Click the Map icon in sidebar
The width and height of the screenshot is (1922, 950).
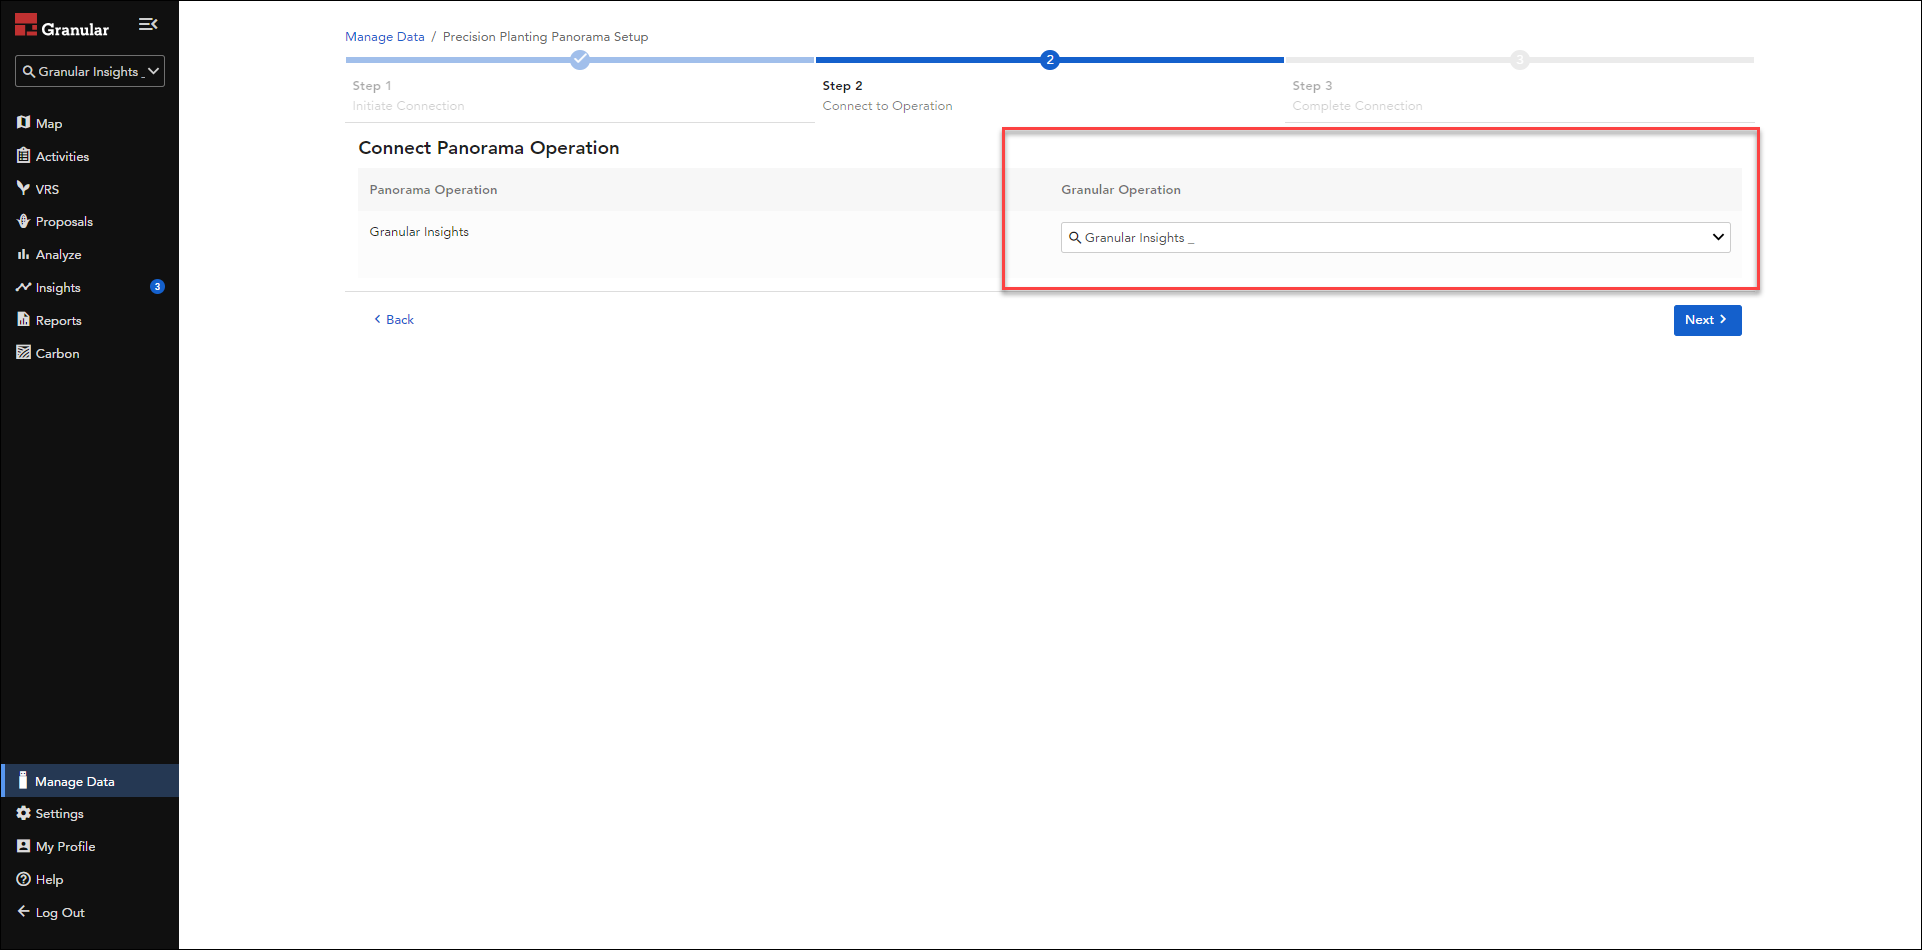point(23,123)
